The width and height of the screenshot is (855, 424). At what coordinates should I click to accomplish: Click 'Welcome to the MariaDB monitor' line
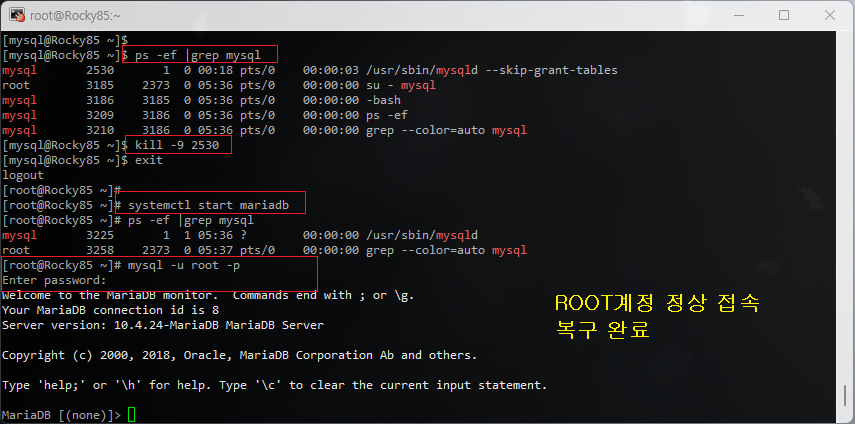pyautogui.click(x=208, y=295)
